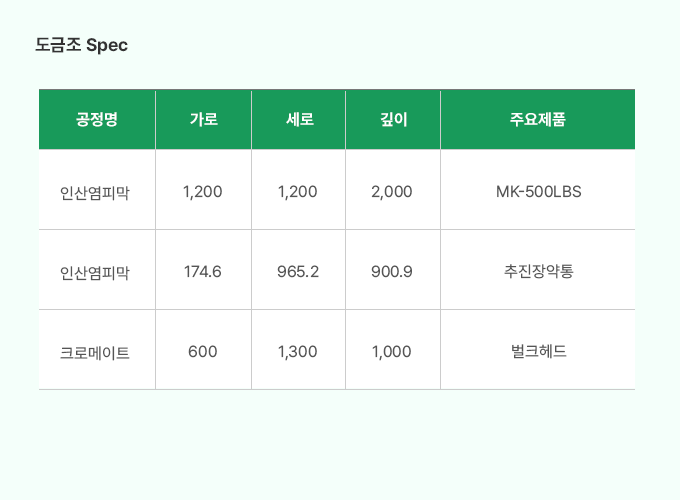Screen dimensions: 680x500
Task: Select the 크로메이트 process cell
Action: 95,351
